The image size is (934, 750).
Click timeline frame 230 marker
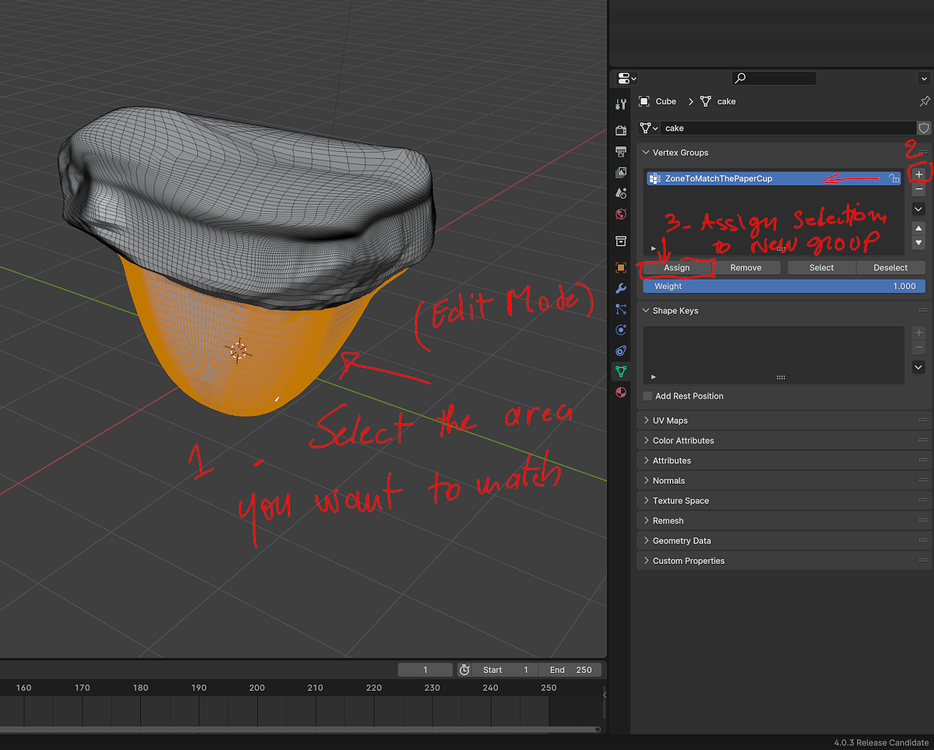[432, 687]
